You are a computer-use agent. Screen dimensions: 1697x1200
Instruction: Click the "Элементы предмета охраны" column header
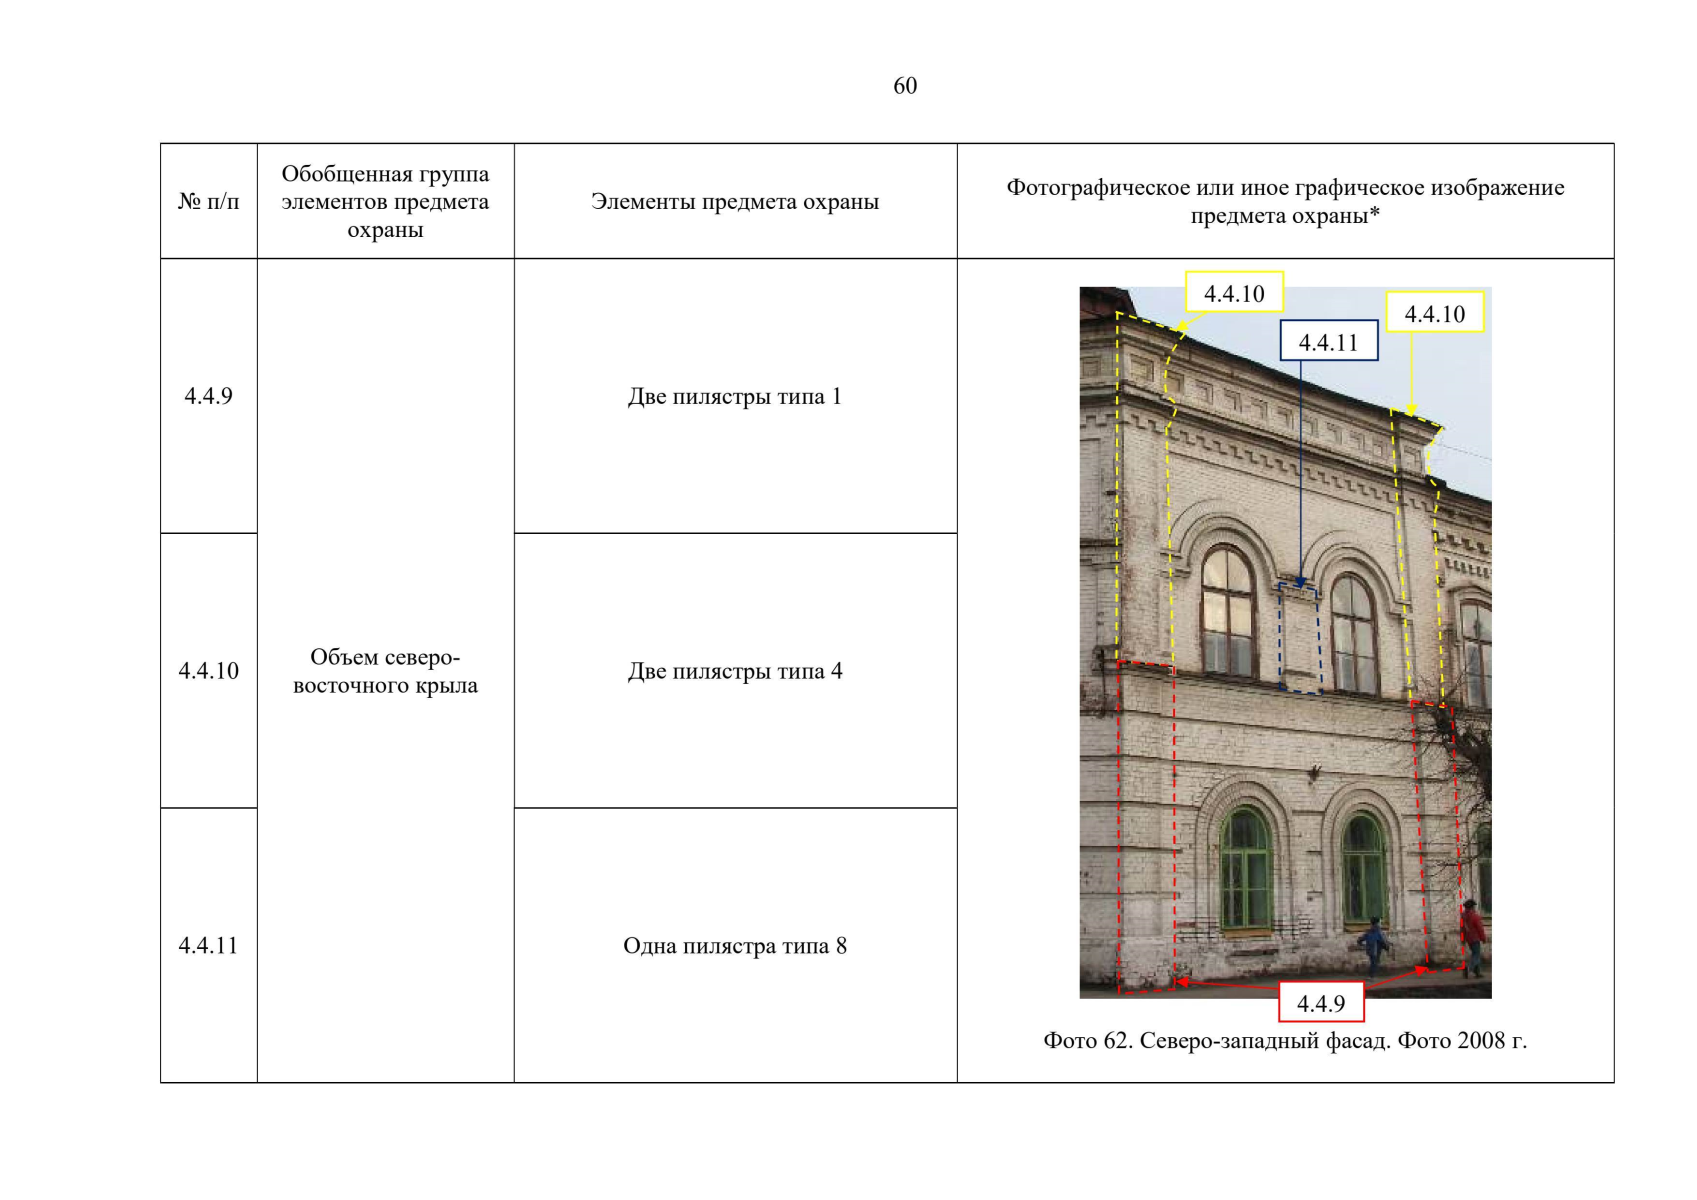[x=735, y=202]
